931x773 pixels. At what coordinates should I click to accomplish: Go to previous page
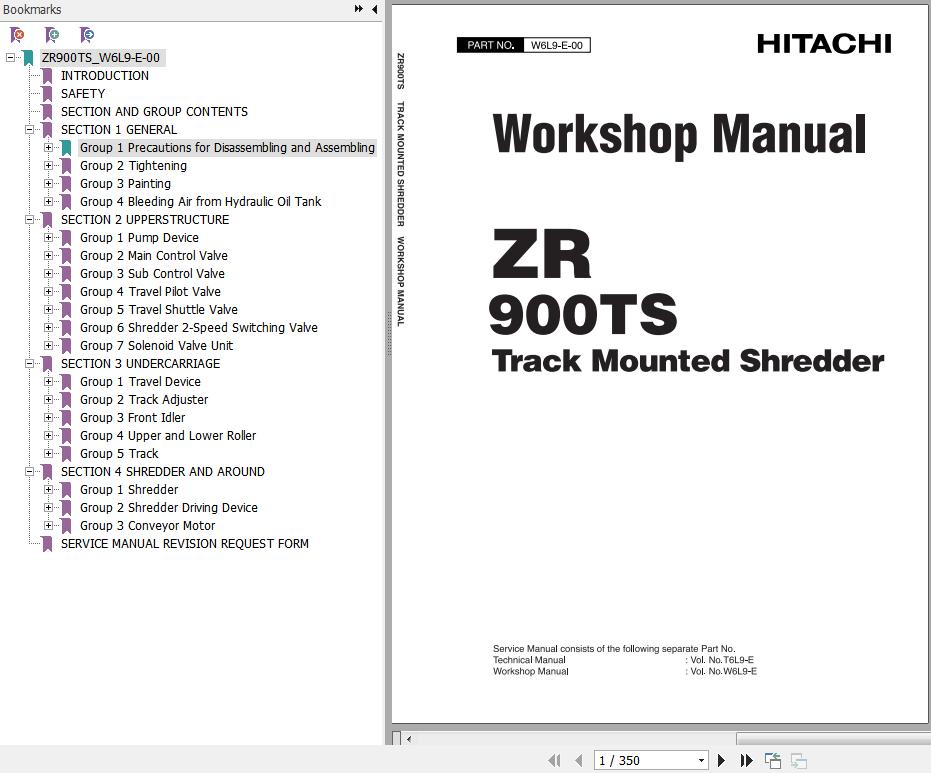578,761
